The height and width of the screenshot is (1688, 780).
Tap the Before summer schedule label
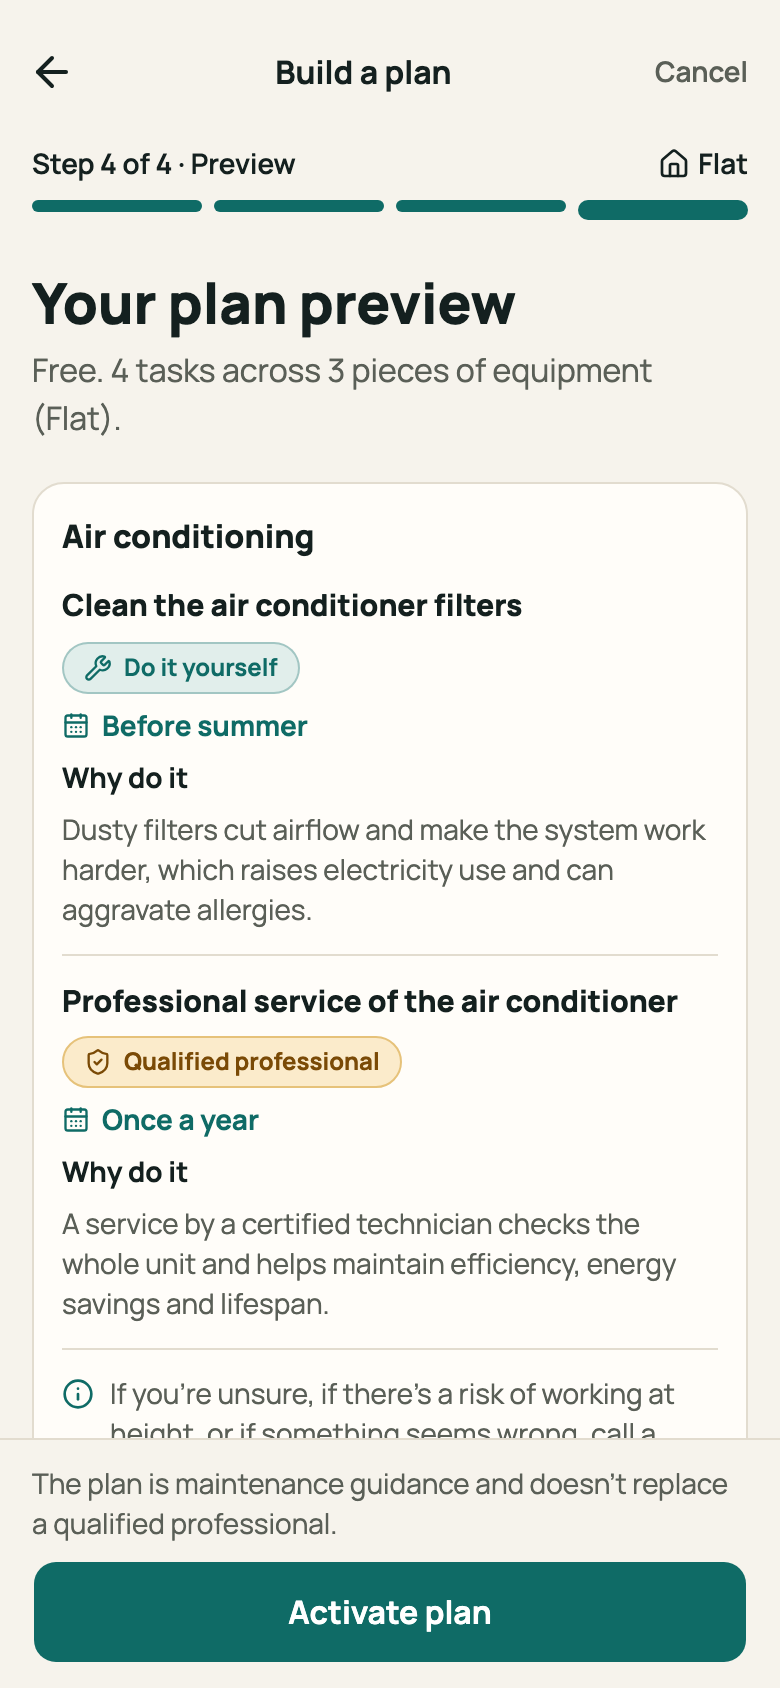pos(204,726)
